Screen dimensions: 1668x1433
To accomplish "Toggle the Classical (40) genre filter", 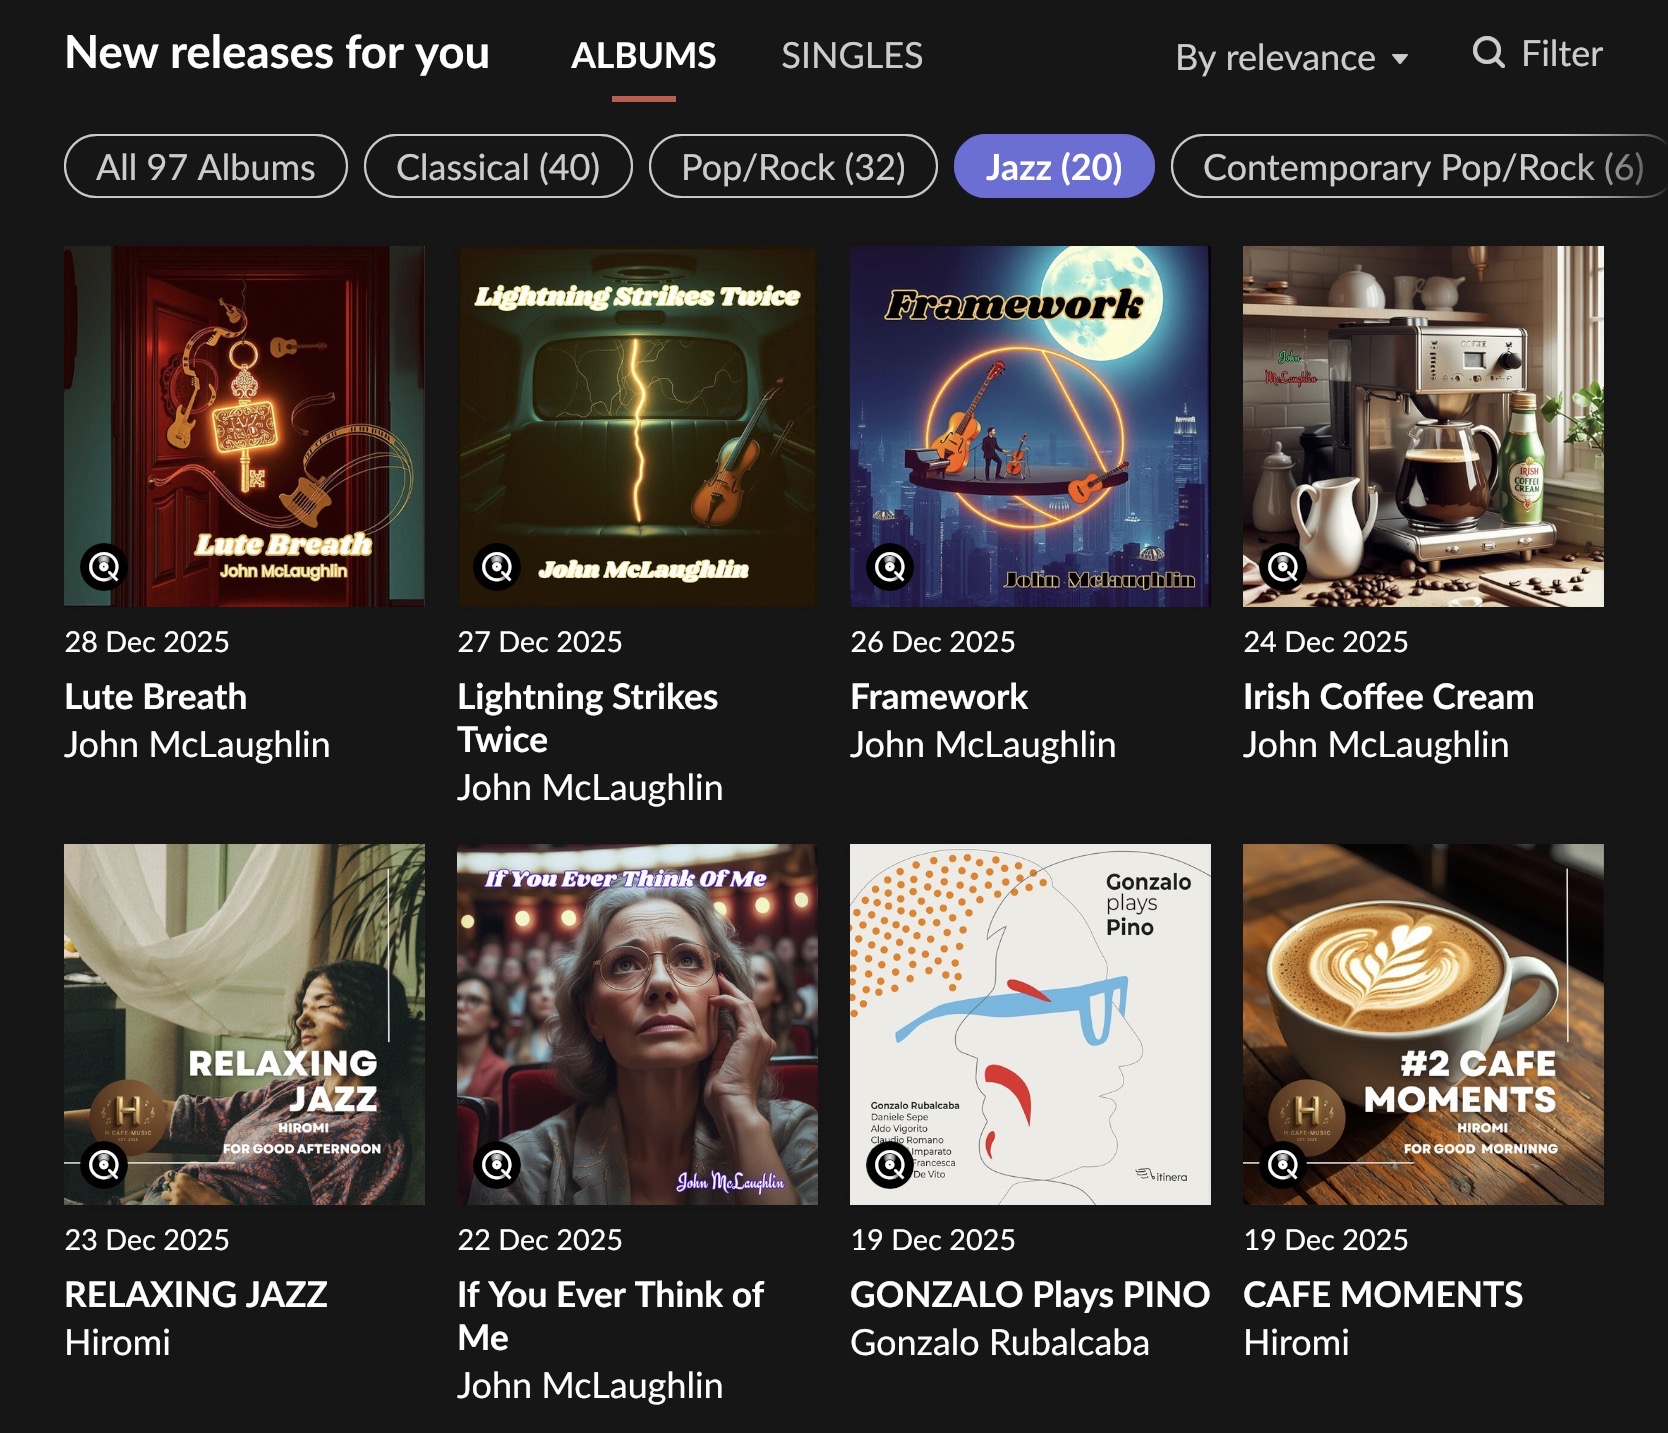I will click(498, 167).
